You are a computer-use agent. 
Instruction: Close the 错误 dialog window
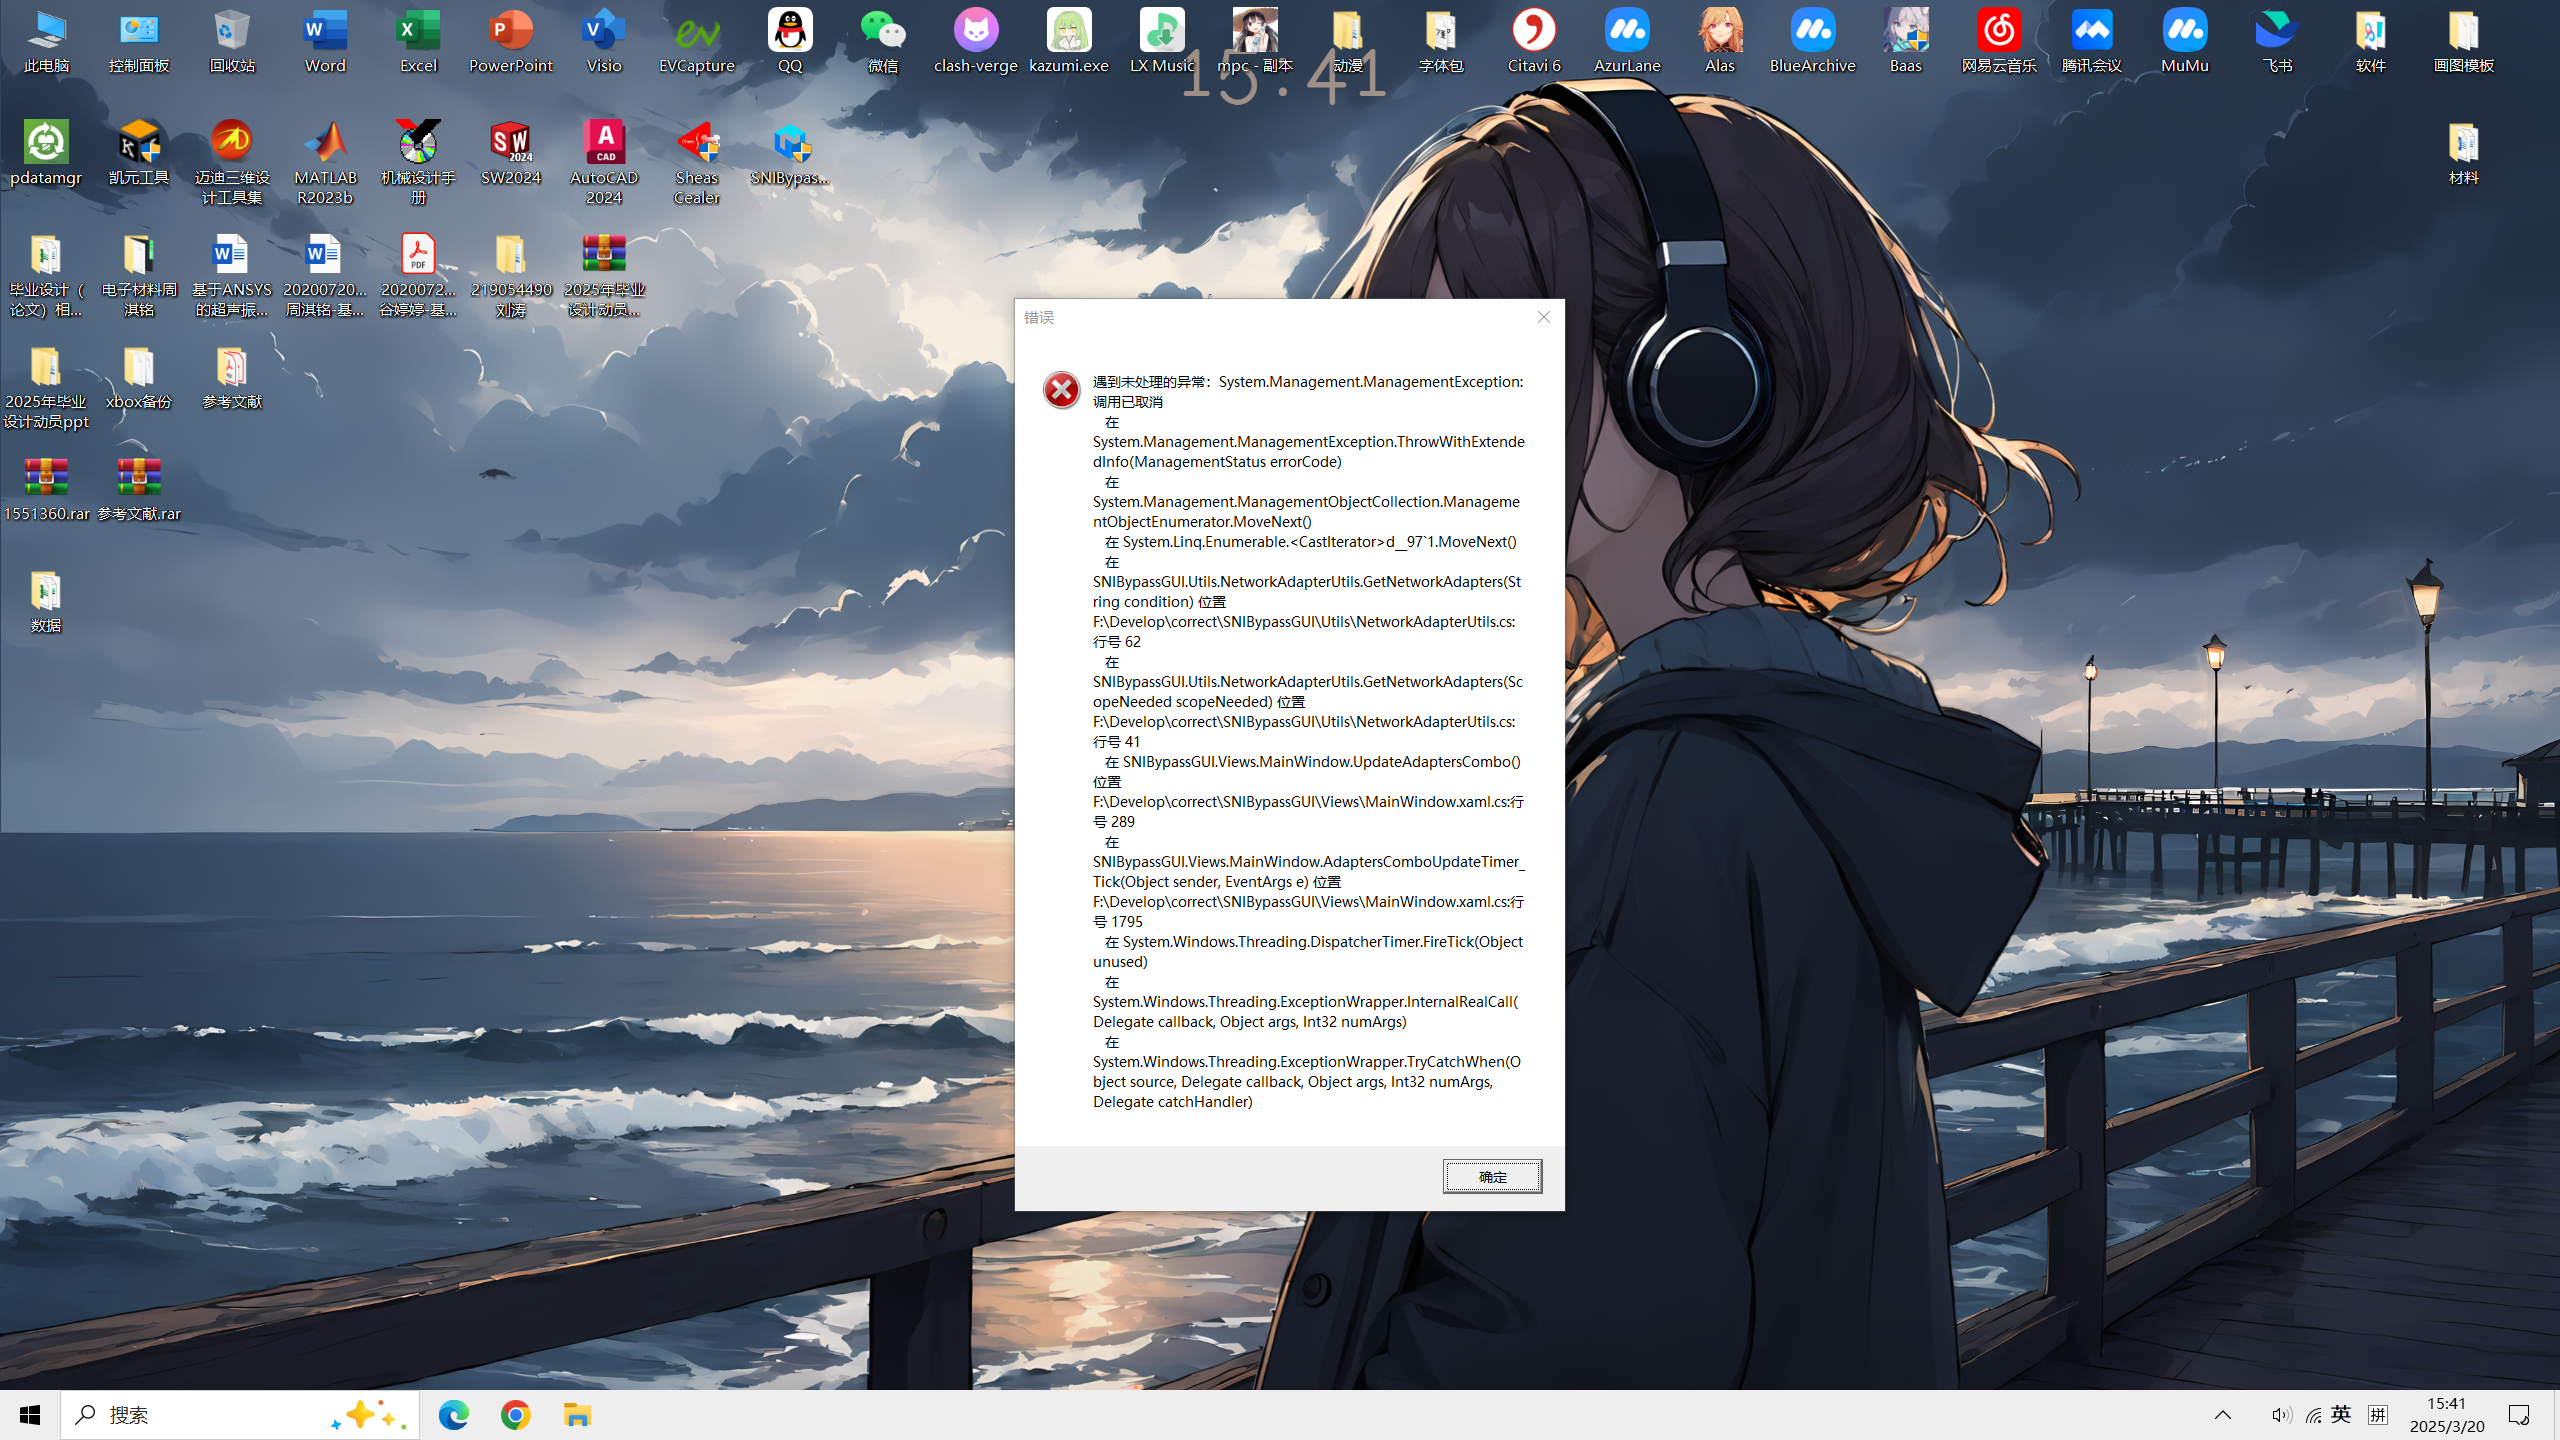1543,317
